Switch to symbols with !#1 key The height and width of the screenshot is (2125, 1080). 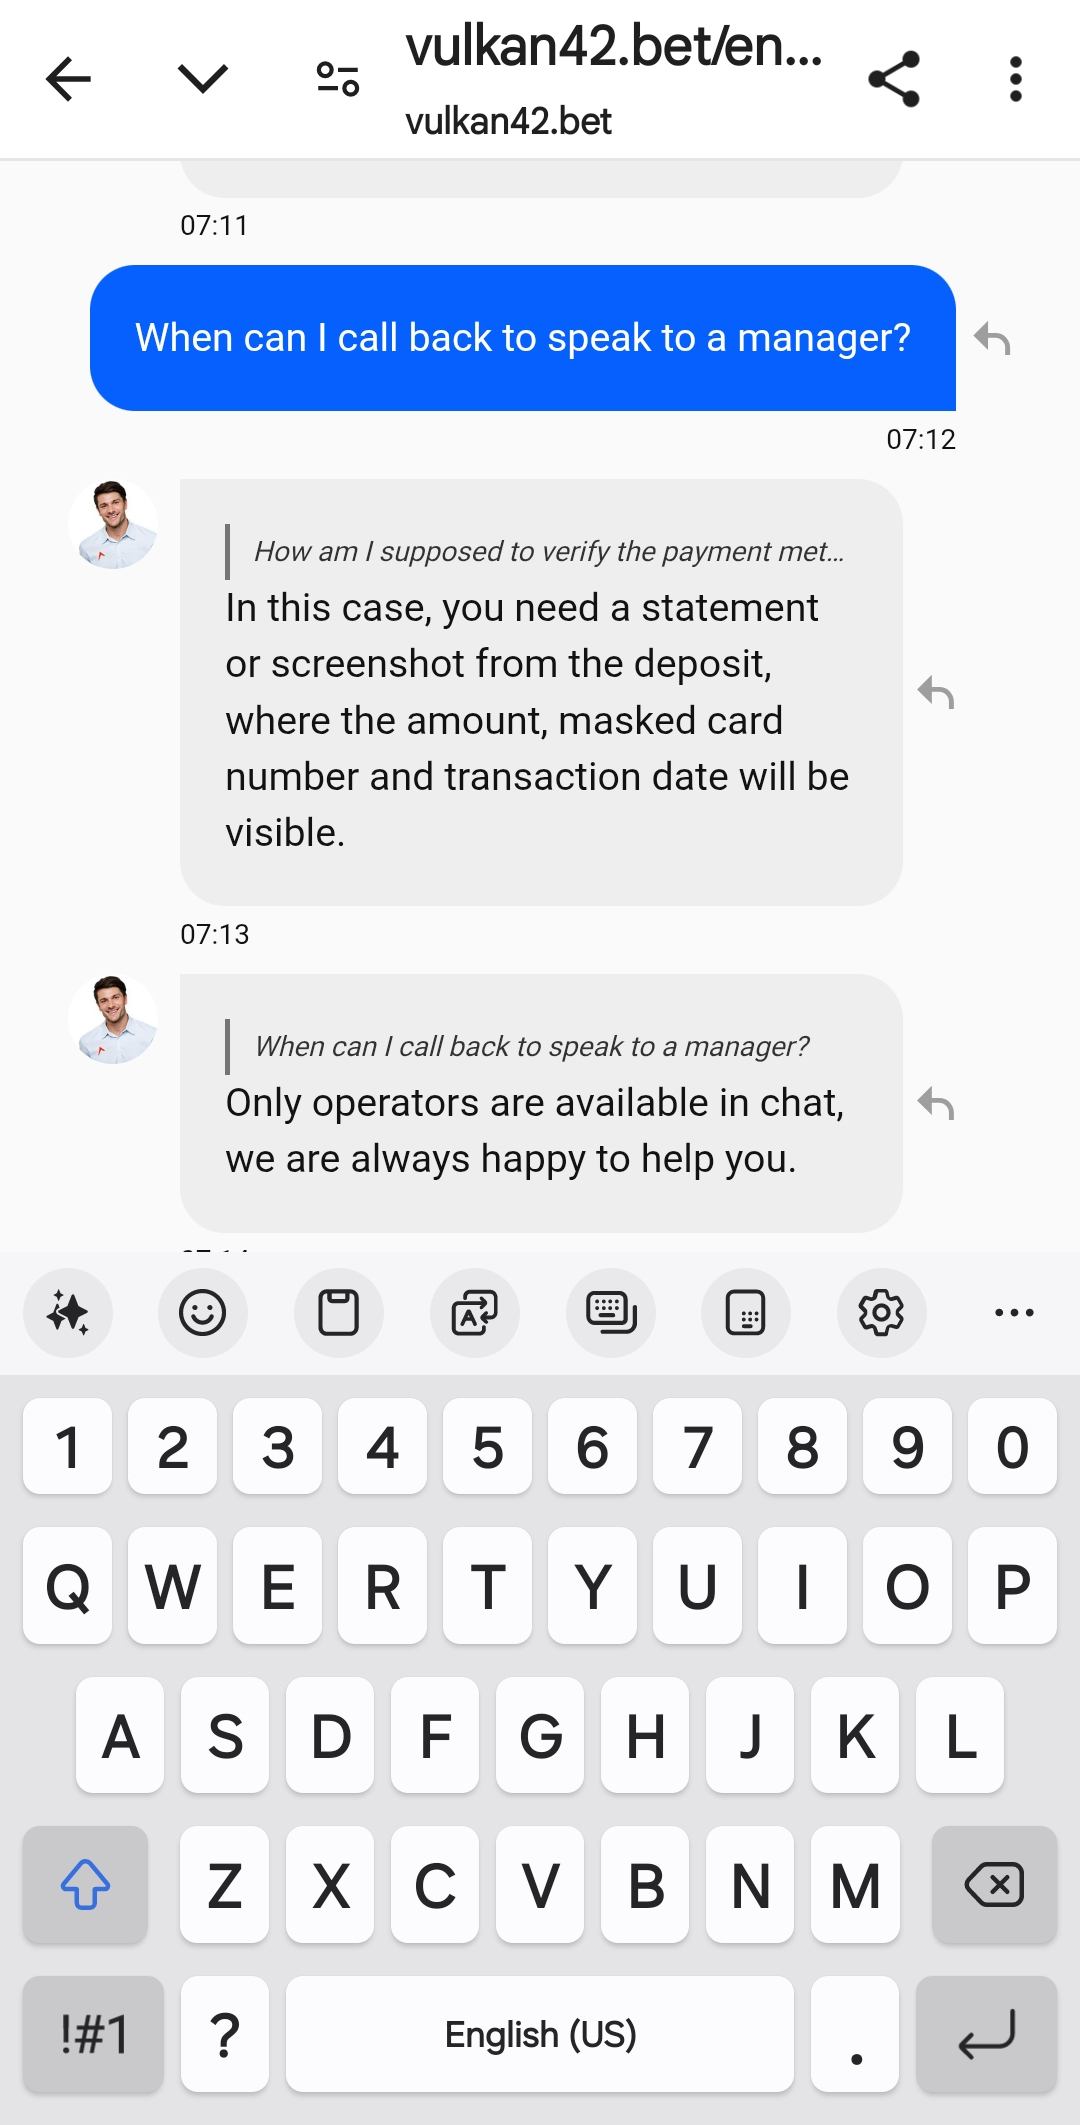tap(93, 2034)
